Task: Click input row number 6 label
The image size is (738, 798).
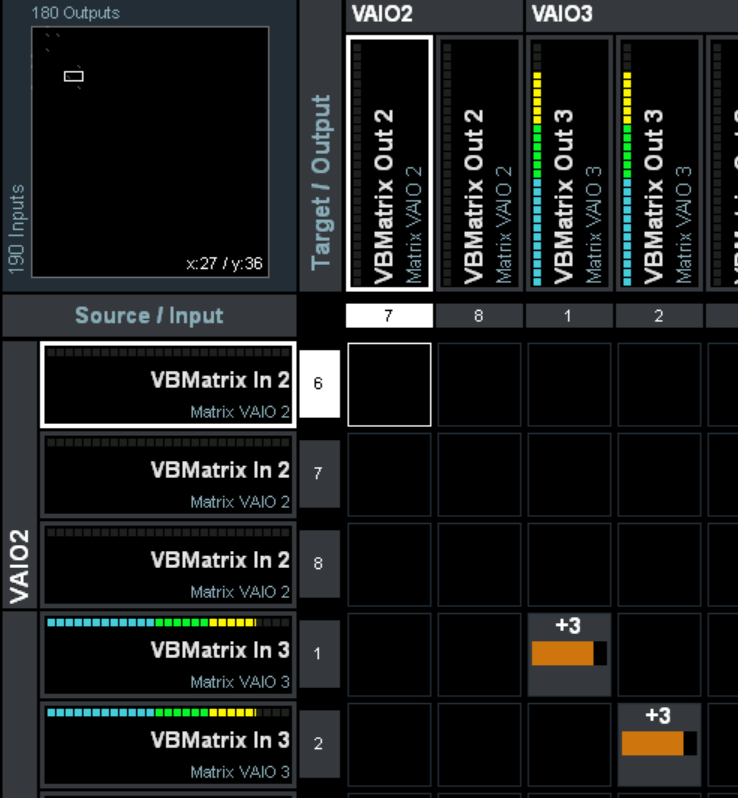Action: [319, 384]
